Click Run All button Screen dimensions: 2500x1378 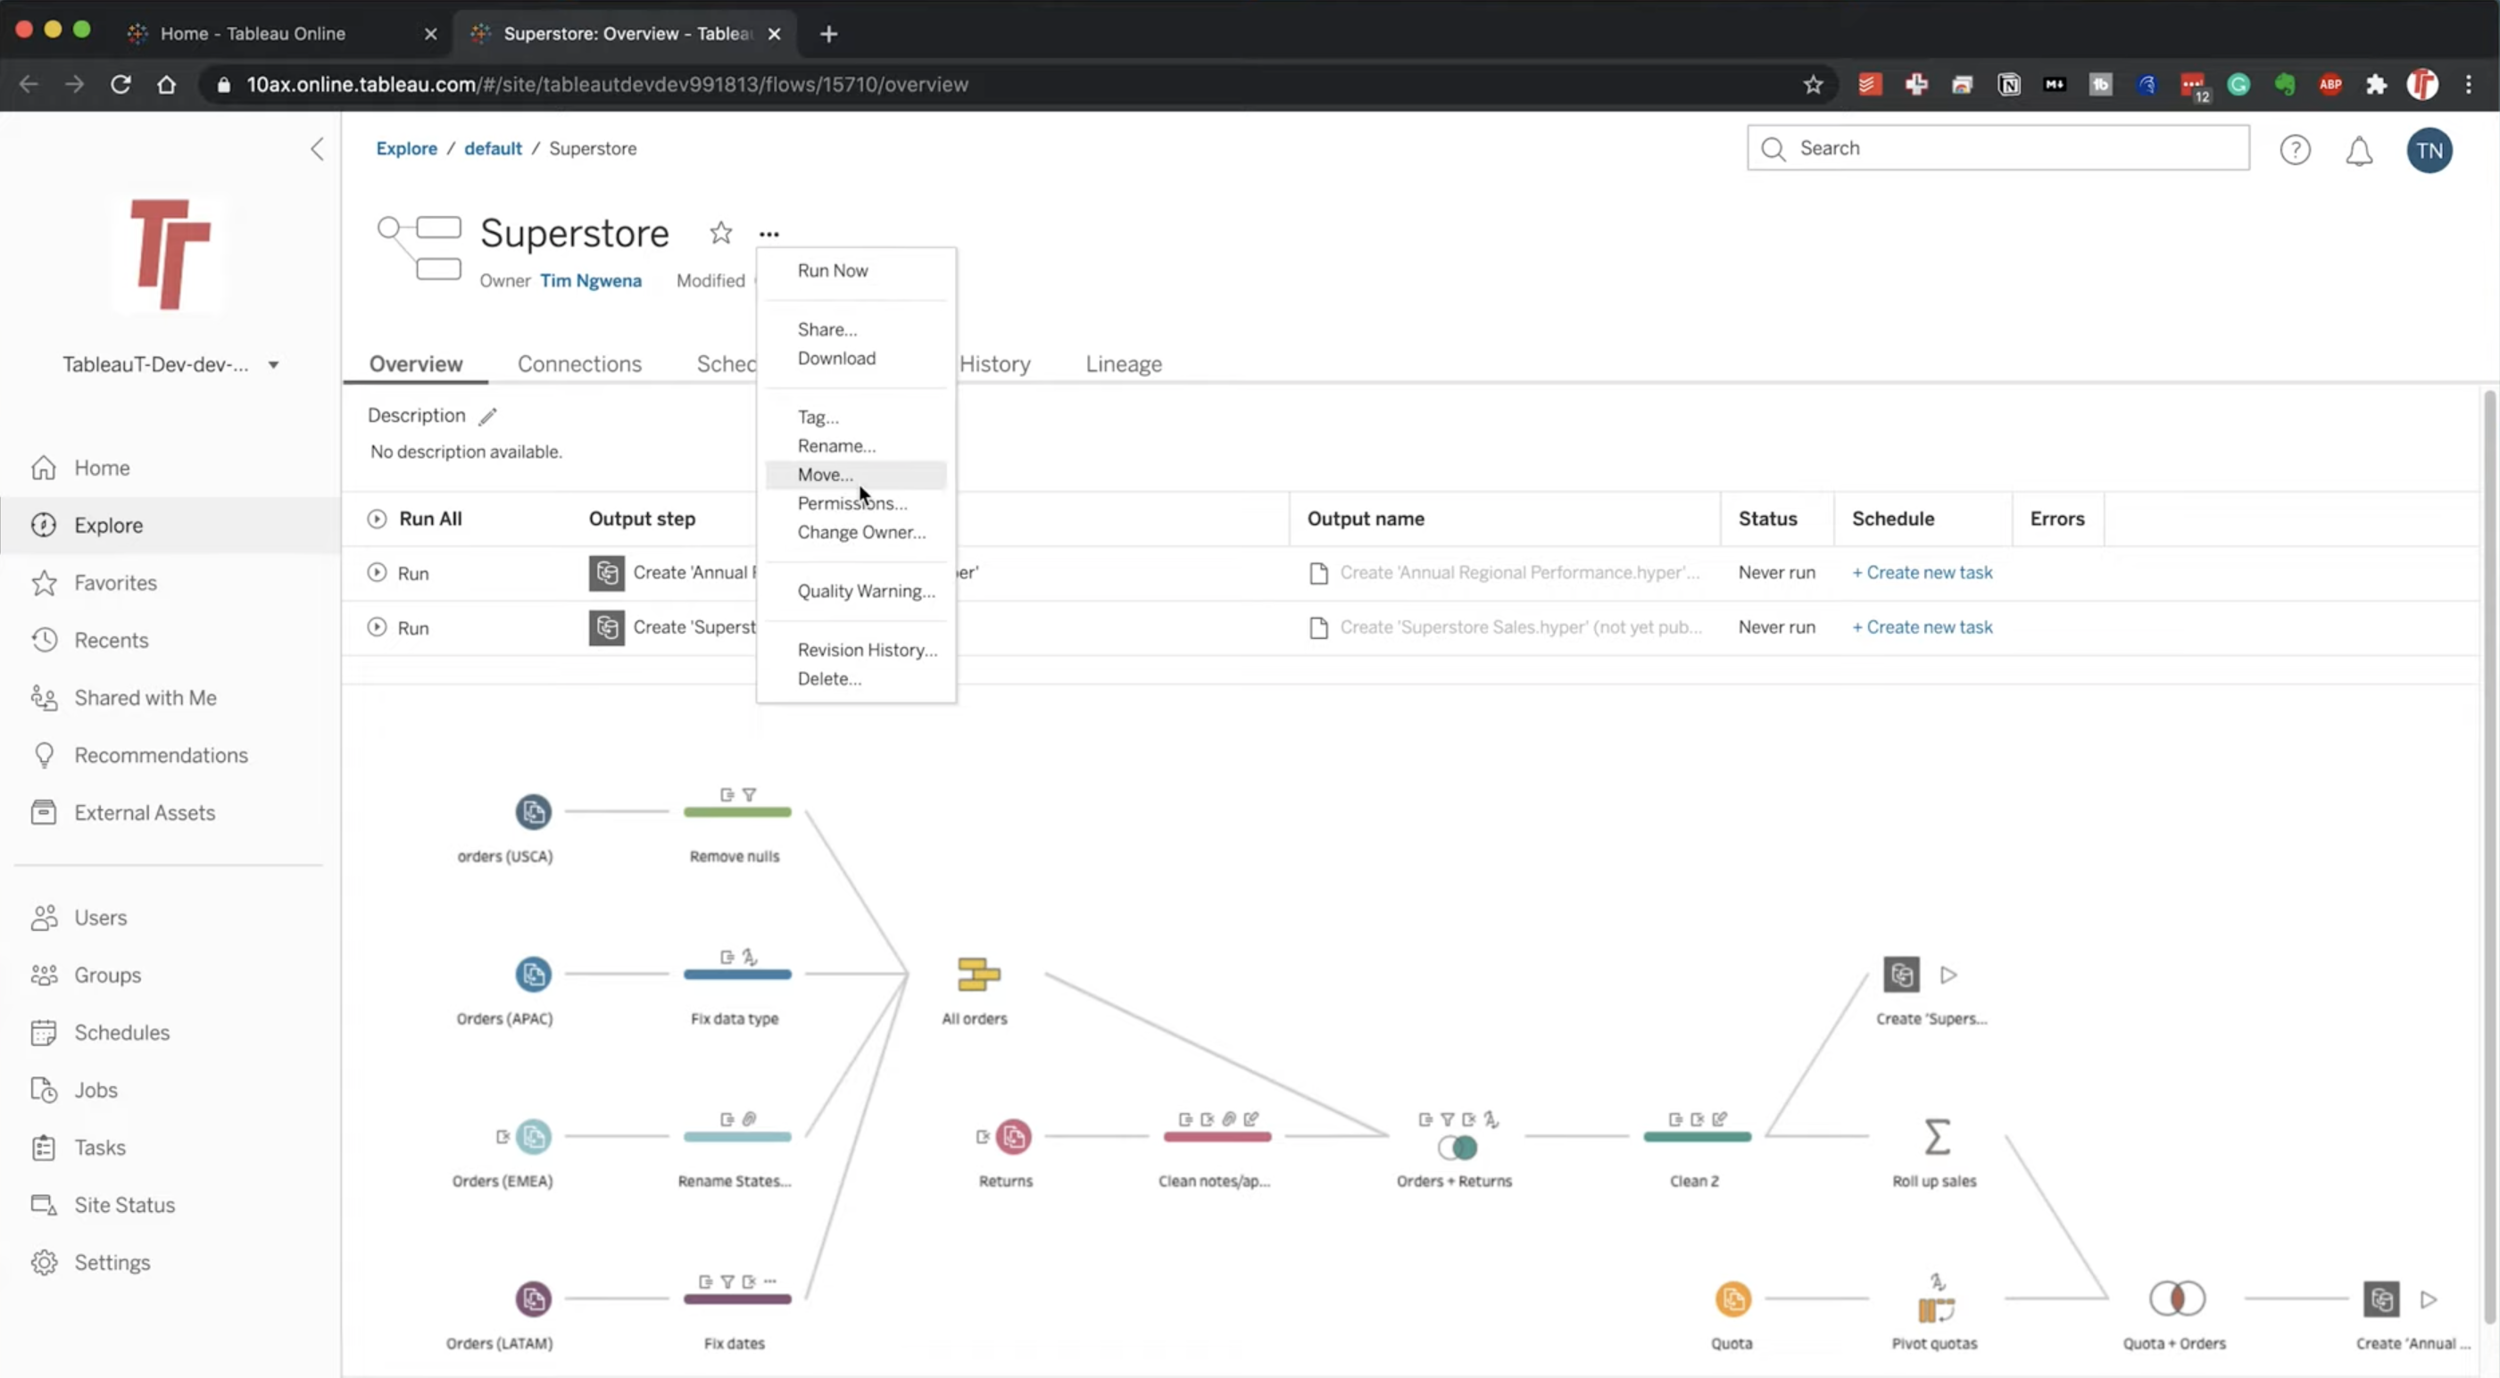[415, 519]
